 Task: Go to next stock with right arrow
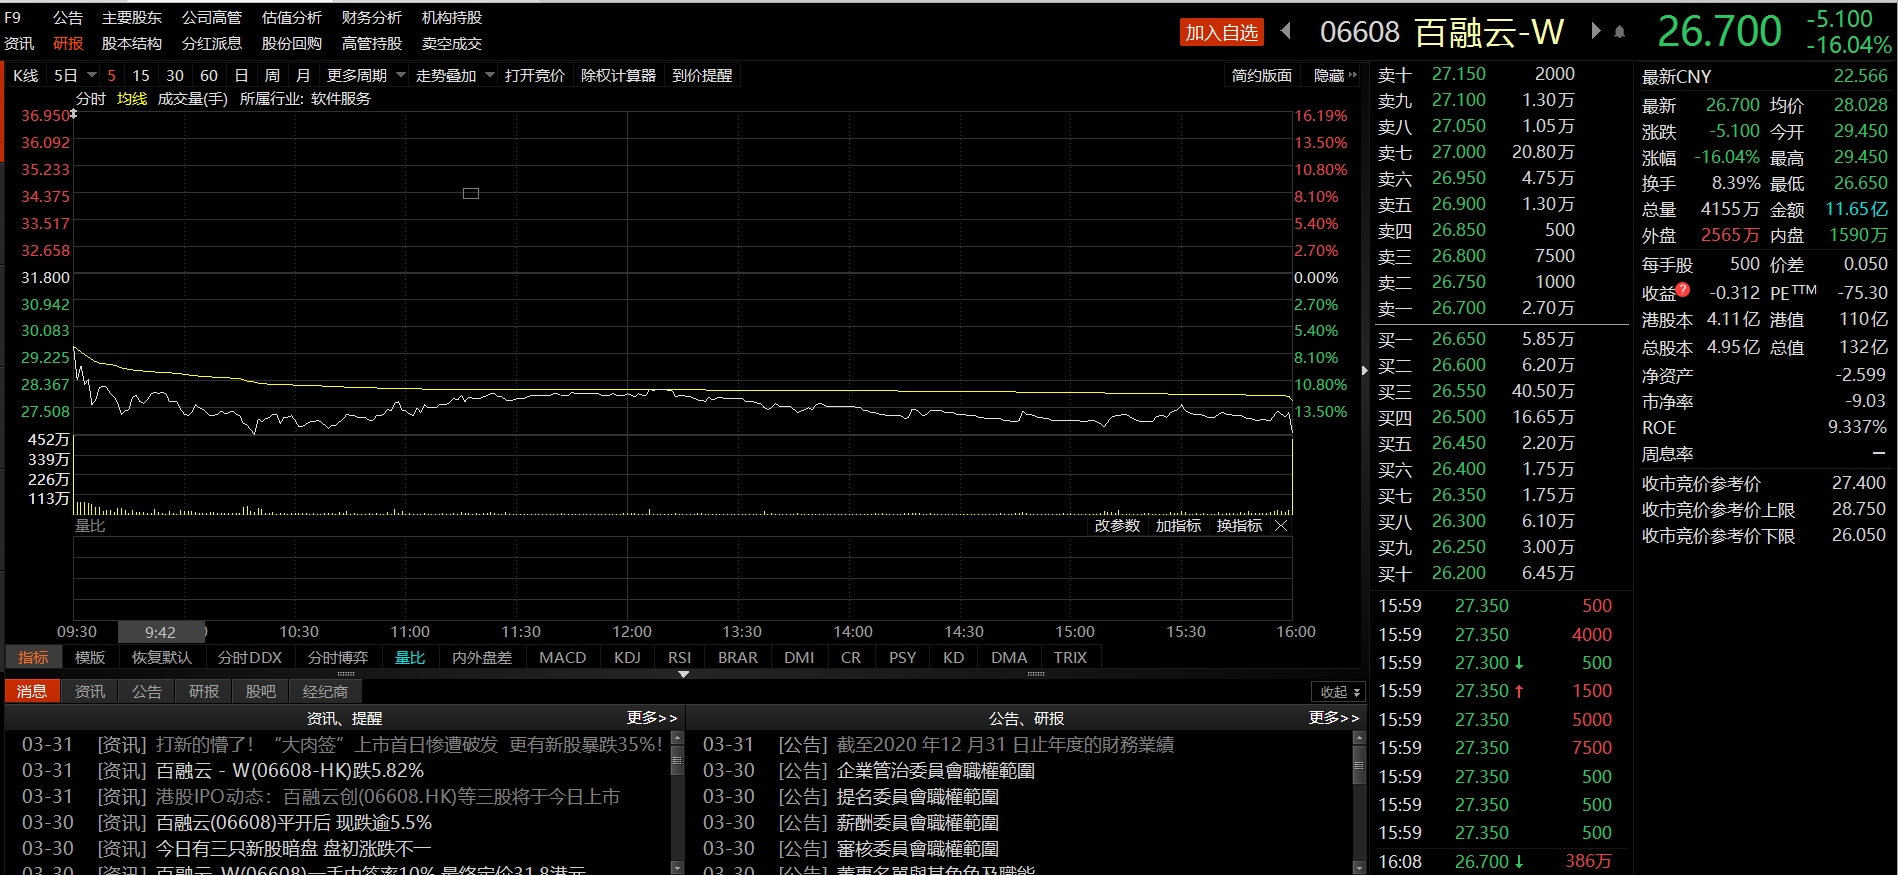1596,31
